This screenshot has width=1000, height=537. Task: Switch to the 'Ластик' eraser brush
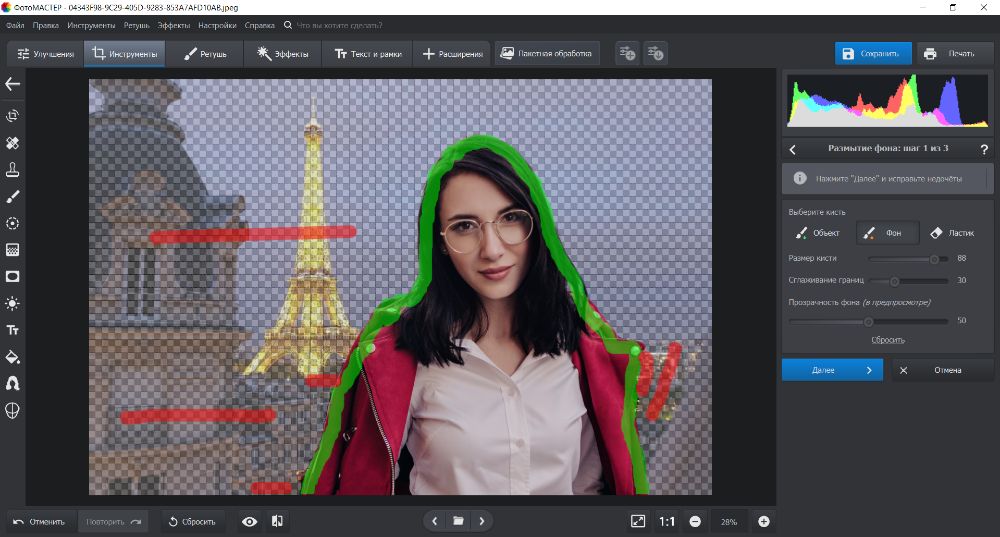click(x=951, y=233)
